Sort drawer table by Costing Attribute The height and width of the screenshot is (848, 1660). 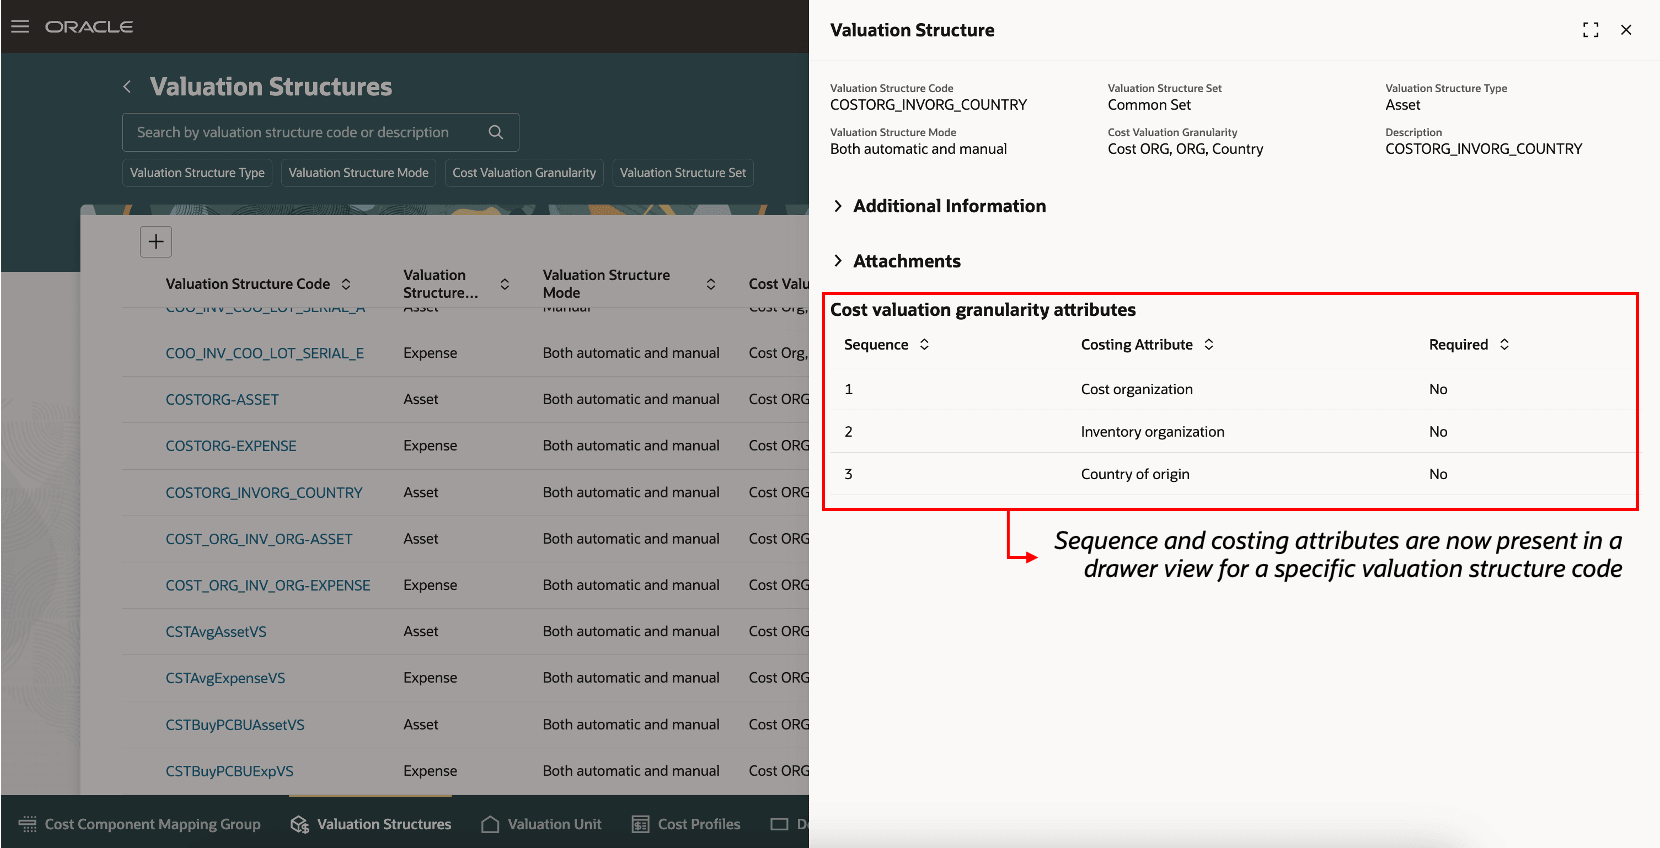(x=1209, y=344)
